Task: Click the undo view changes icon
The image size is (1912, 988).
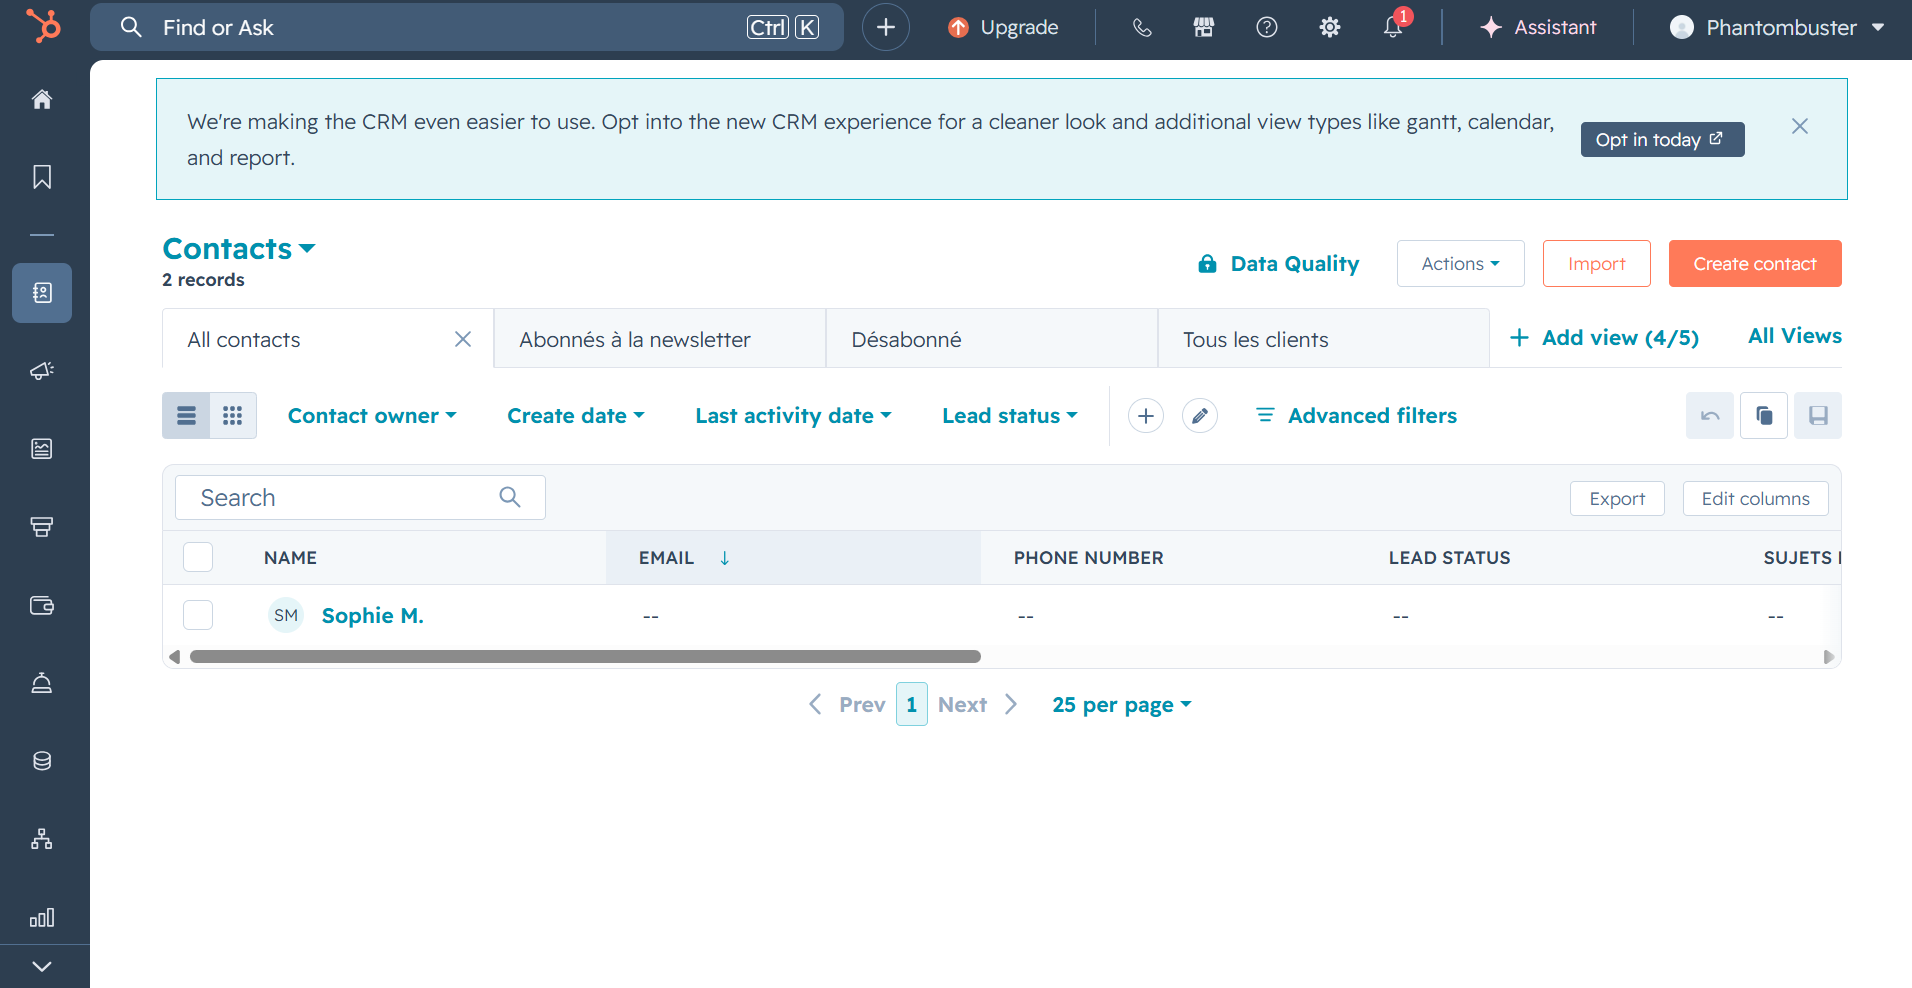Action: (1710, 416)
